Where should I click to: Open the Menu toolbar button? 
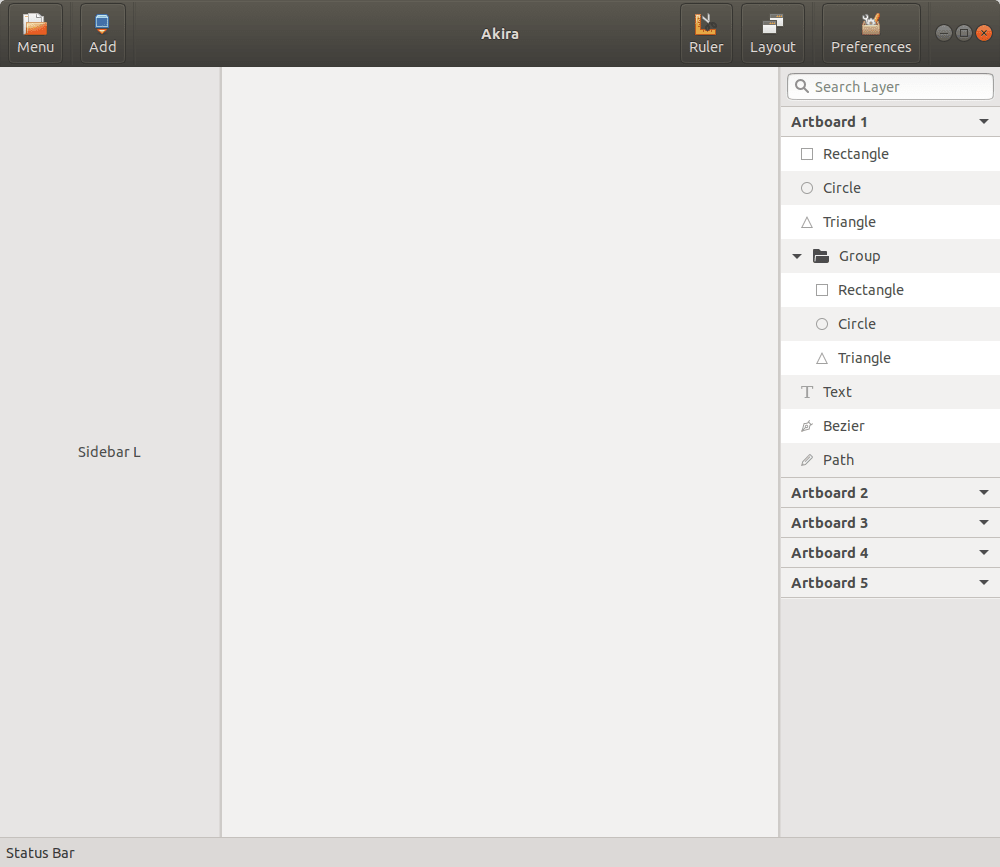pos(36,33)
